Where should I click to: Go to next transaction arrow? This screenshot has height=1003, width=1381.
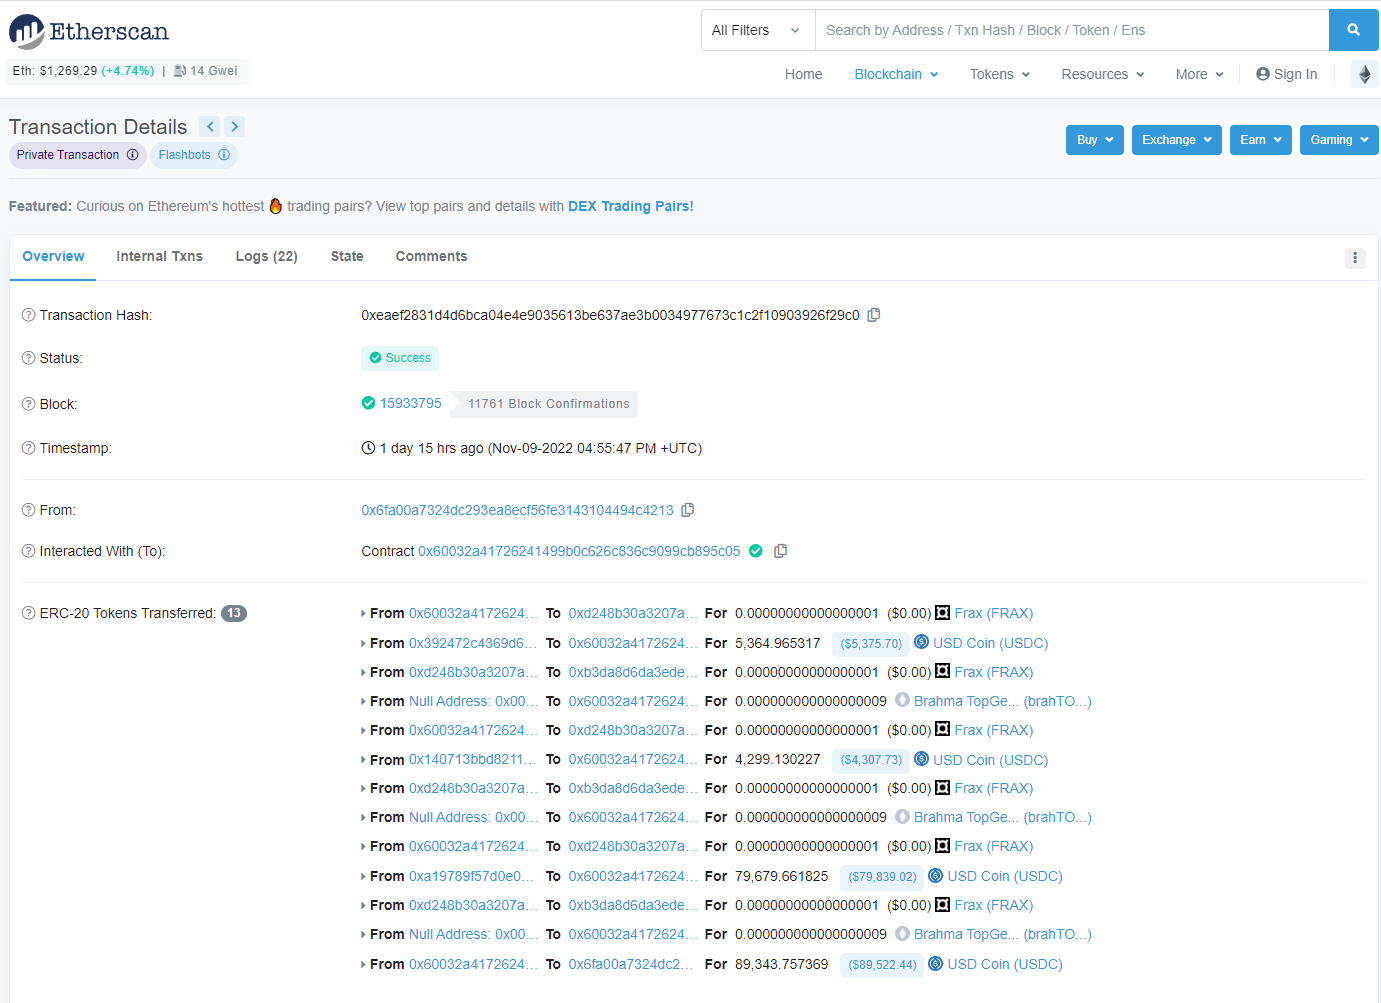[x=235, y=126]
